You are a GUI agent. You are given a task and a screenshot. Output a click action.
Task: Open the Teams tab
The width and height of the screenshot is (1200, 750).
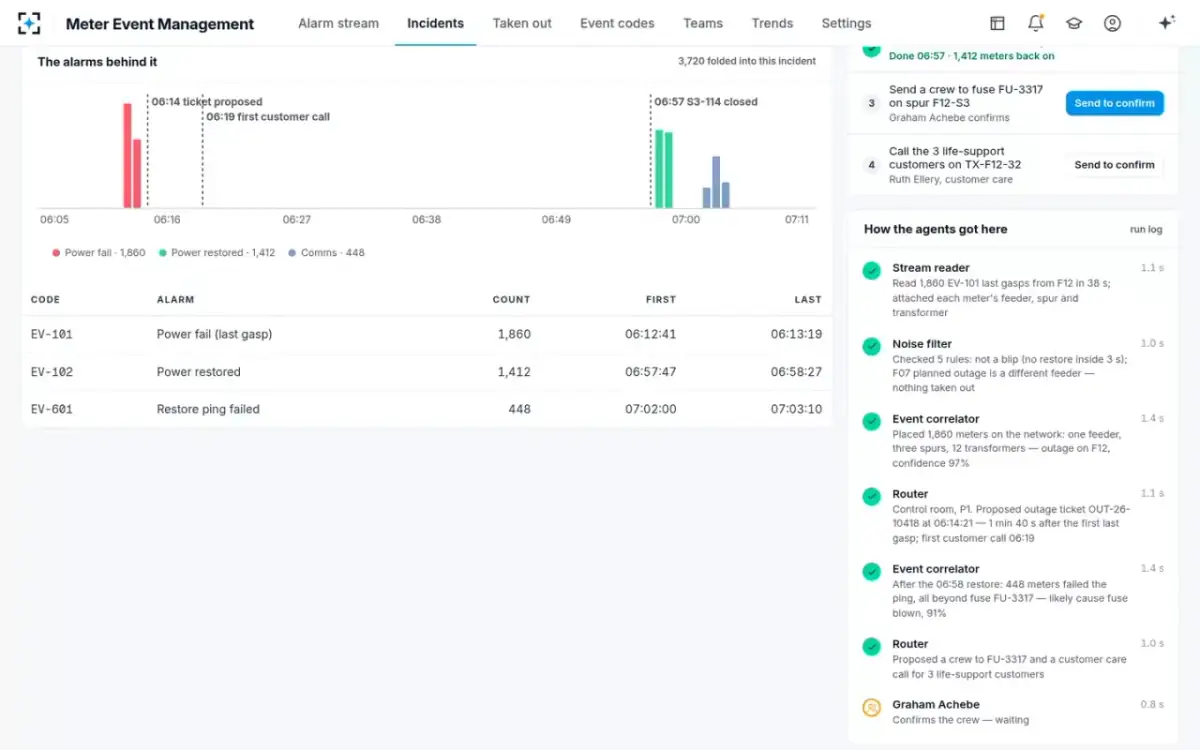pyautogui.click(x=703, y=23)
